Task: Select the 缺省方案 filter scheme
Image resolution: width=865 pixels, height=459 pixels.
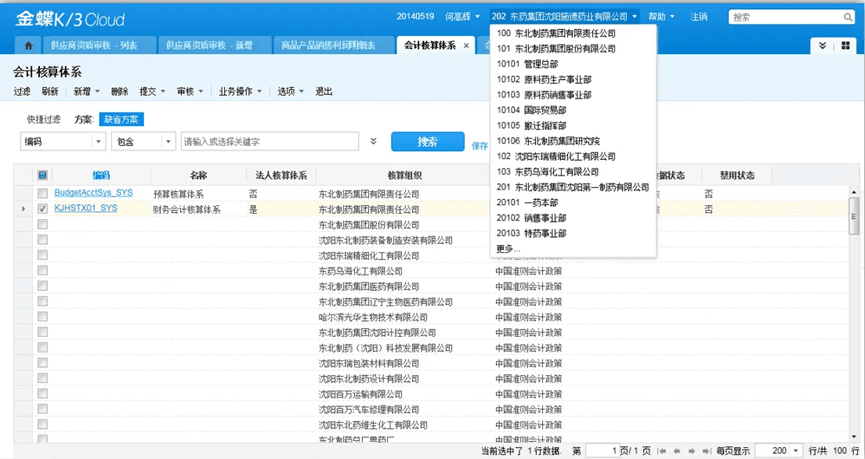Action: (121, 119)
